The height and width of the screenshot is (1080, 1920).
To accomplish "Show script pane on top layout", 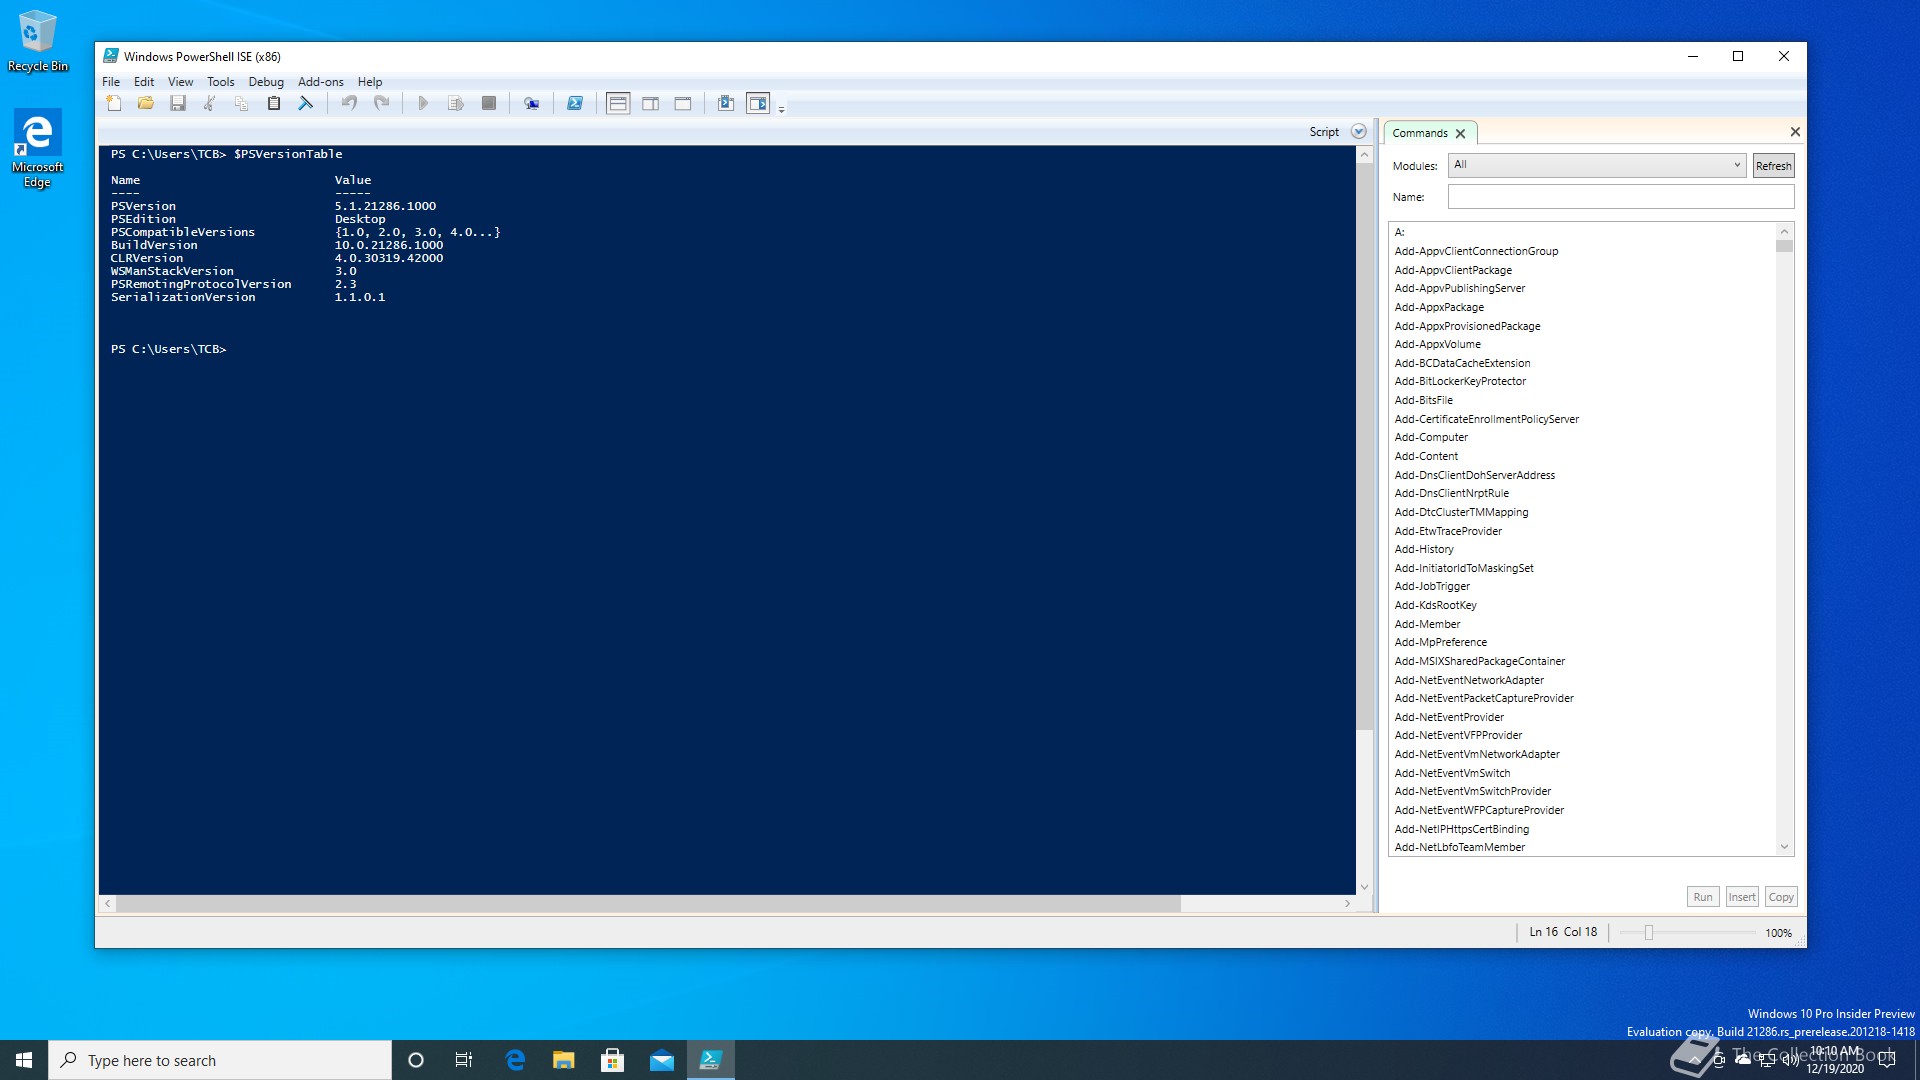I will tap(618, 103).
